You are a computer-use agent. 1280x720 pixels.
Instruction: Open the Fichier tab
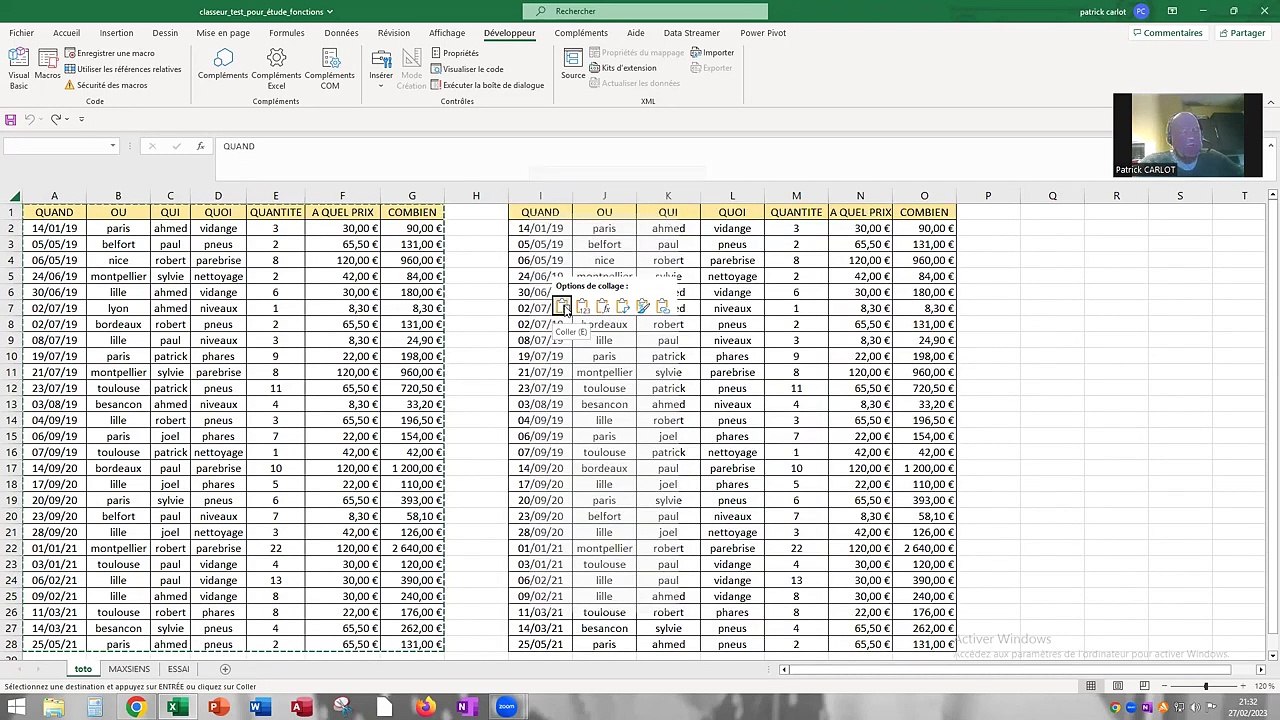click(21, 33)
